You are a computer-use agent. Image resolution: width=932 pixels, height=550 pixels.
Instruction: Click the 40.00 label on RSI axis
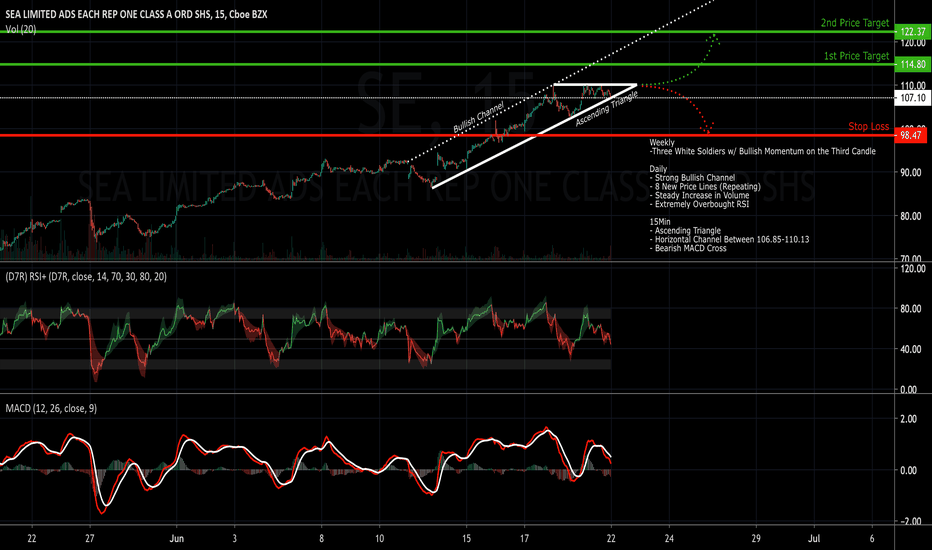pyautogui.click(x=912, y=349)
